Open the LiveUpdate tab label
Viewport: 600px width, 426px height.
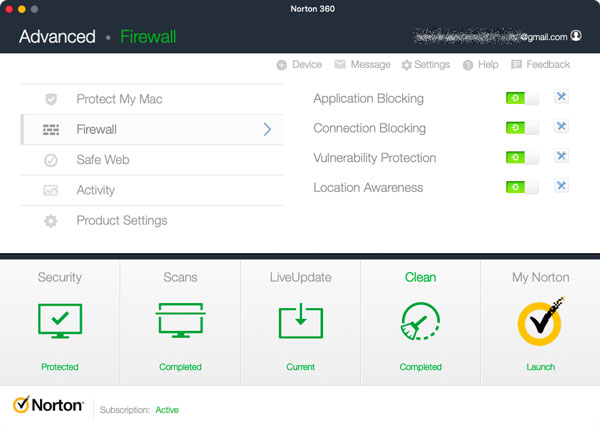pos(301,277)
